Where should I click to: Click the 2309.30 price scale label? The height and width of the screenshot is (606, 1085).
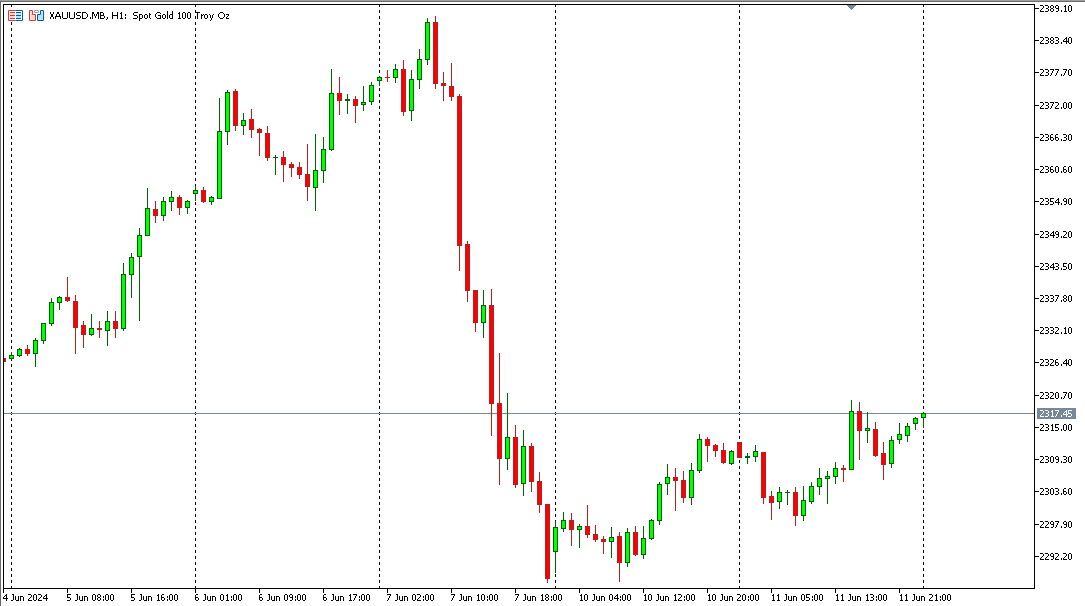[x=1056, y=459]
